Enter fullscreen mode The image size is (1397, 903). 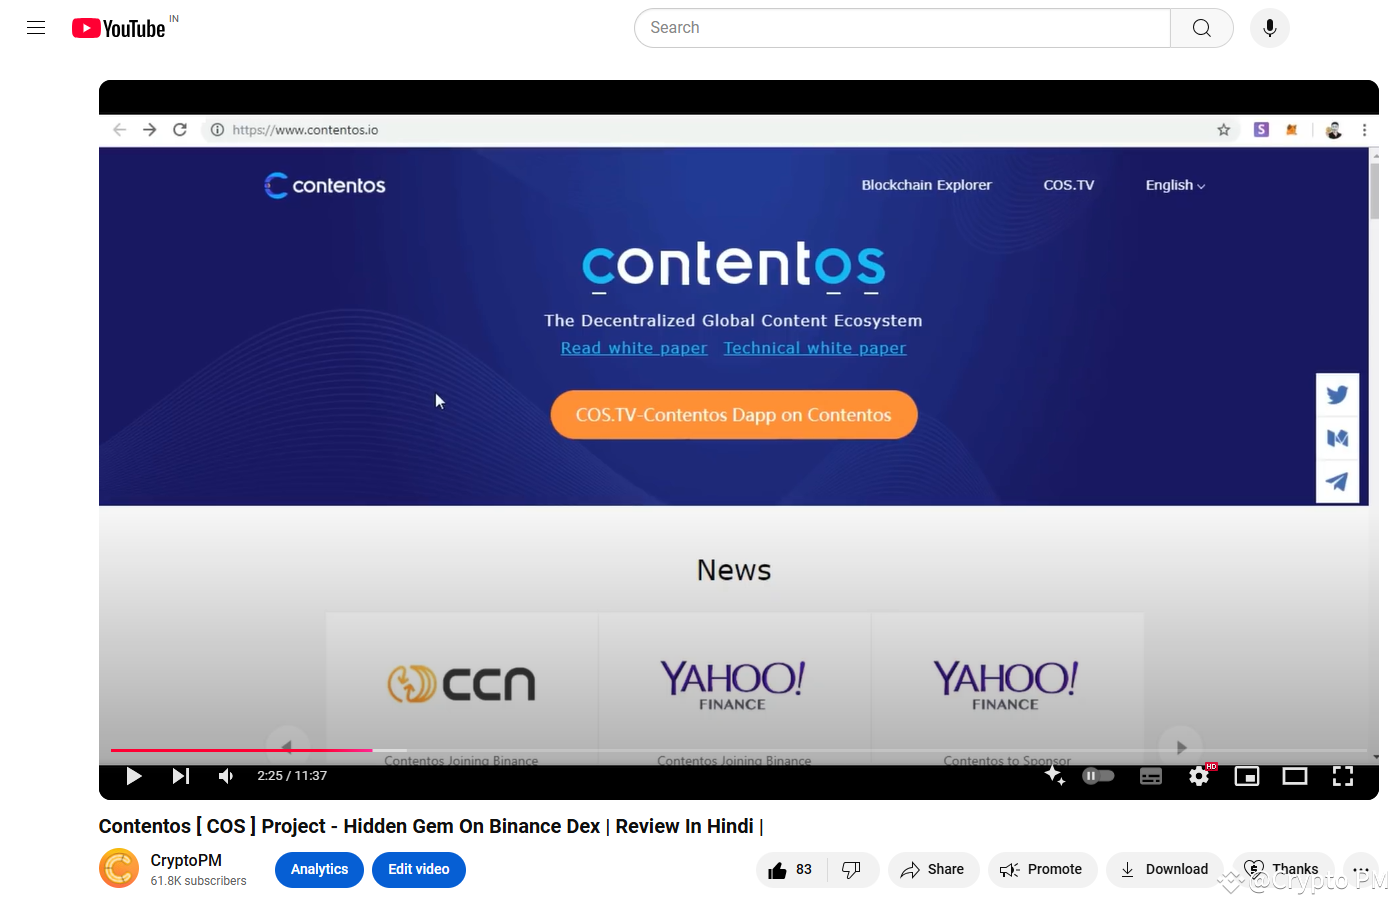[x=1343, y=776]
